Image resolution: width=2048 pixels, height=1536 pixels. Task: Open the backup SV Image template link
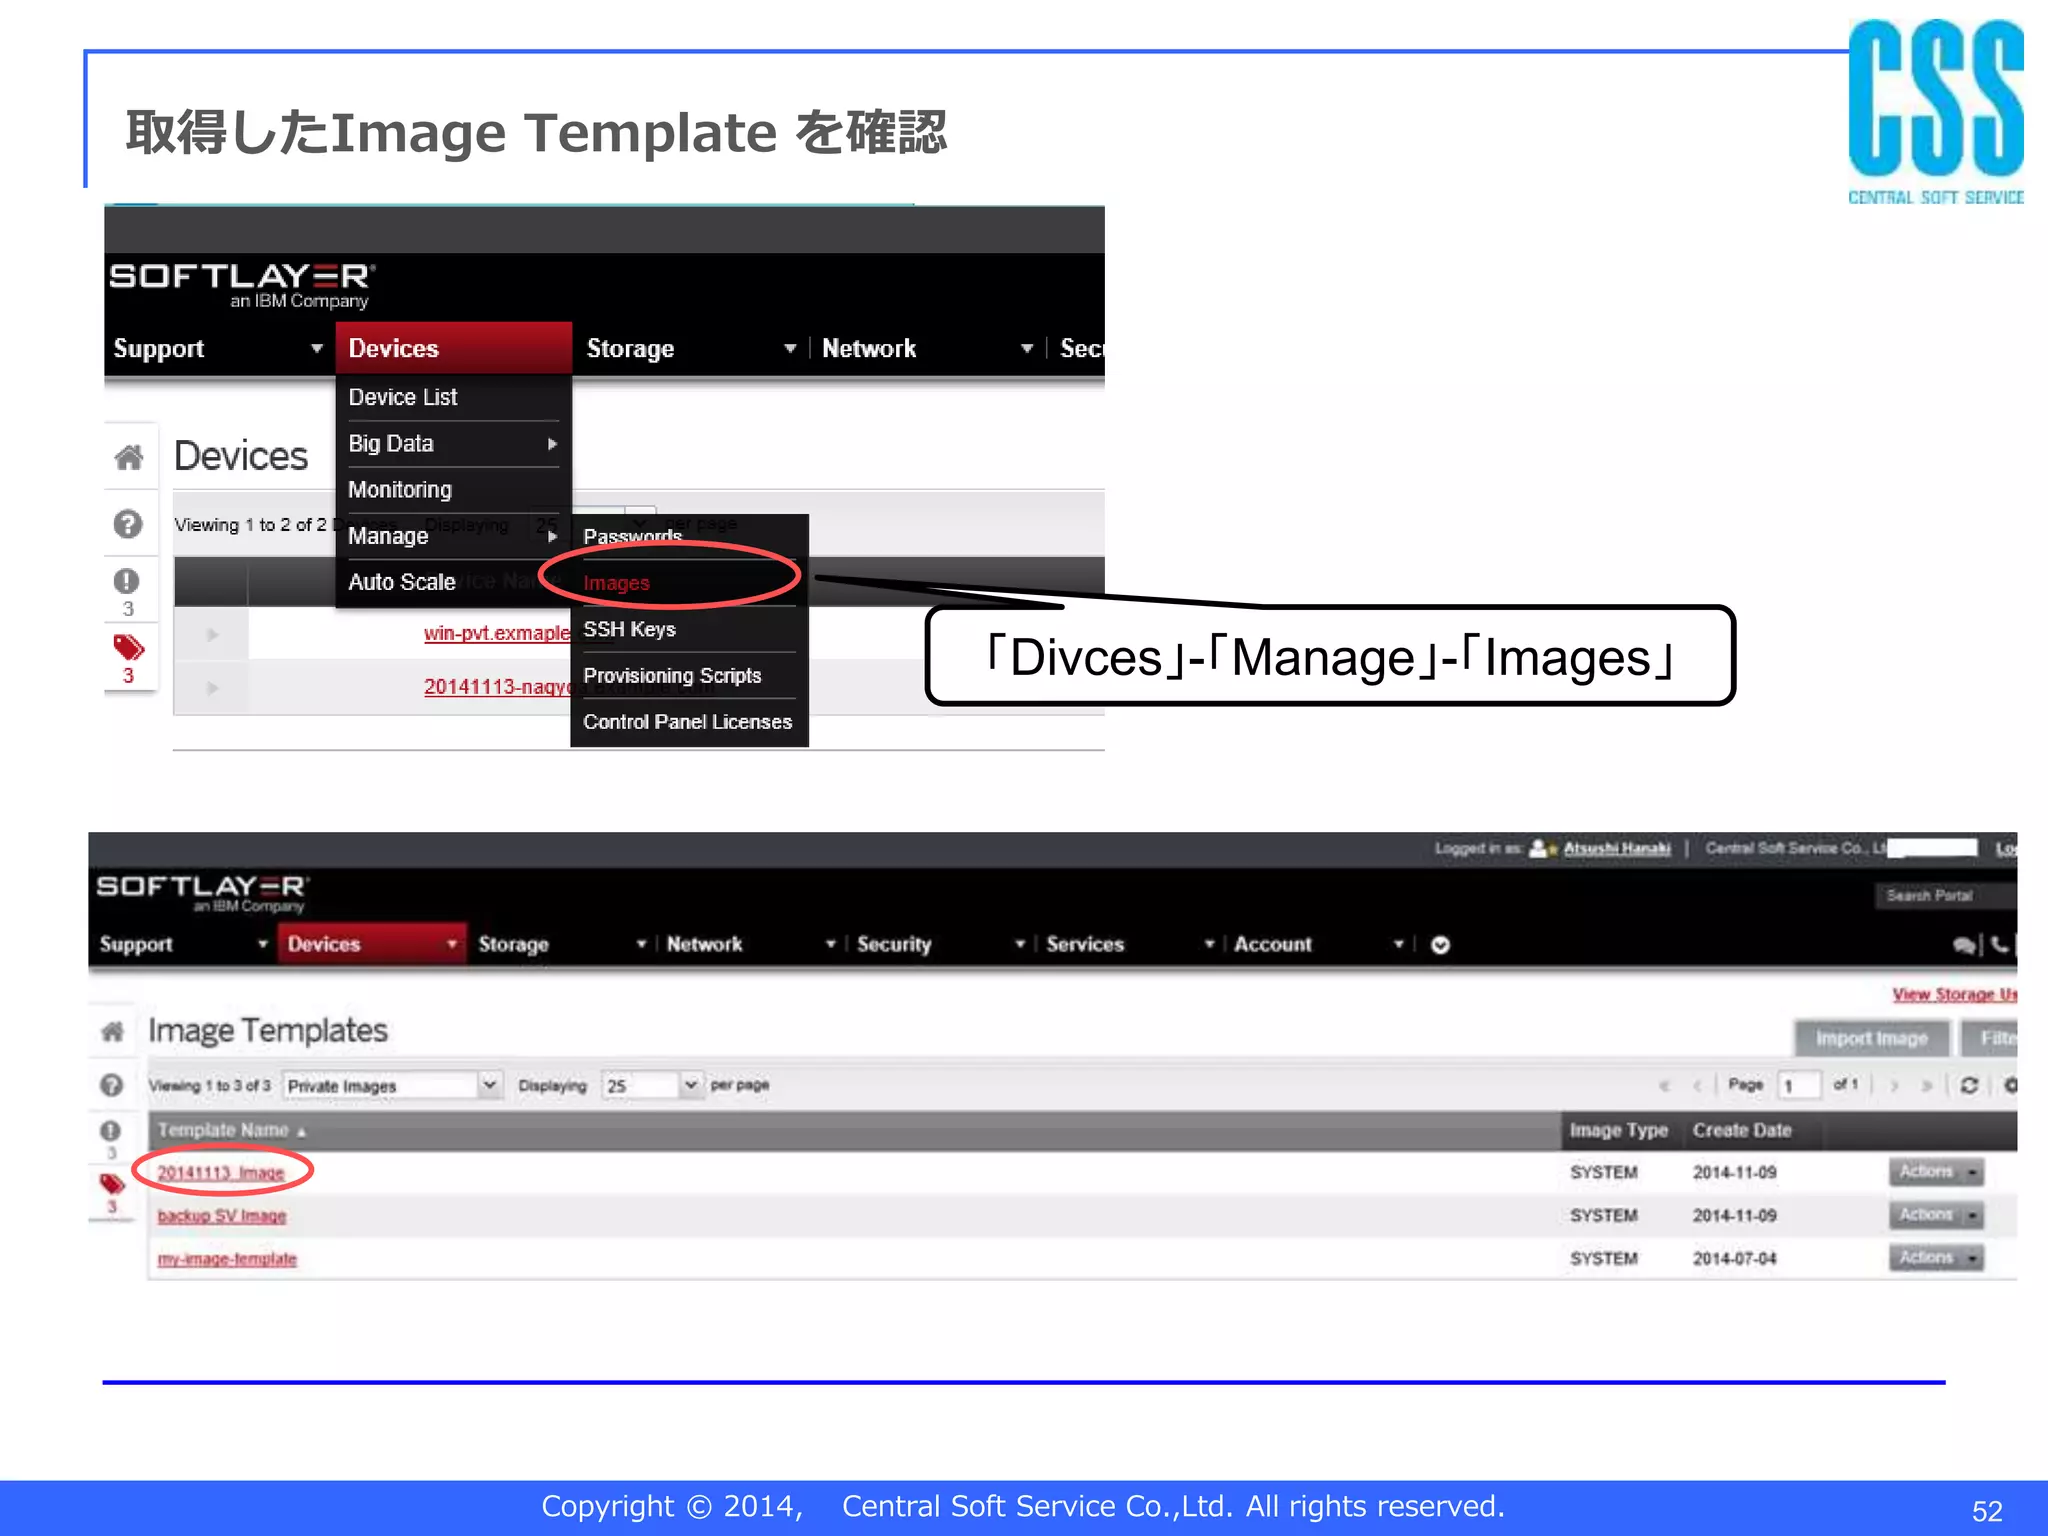222,1215
